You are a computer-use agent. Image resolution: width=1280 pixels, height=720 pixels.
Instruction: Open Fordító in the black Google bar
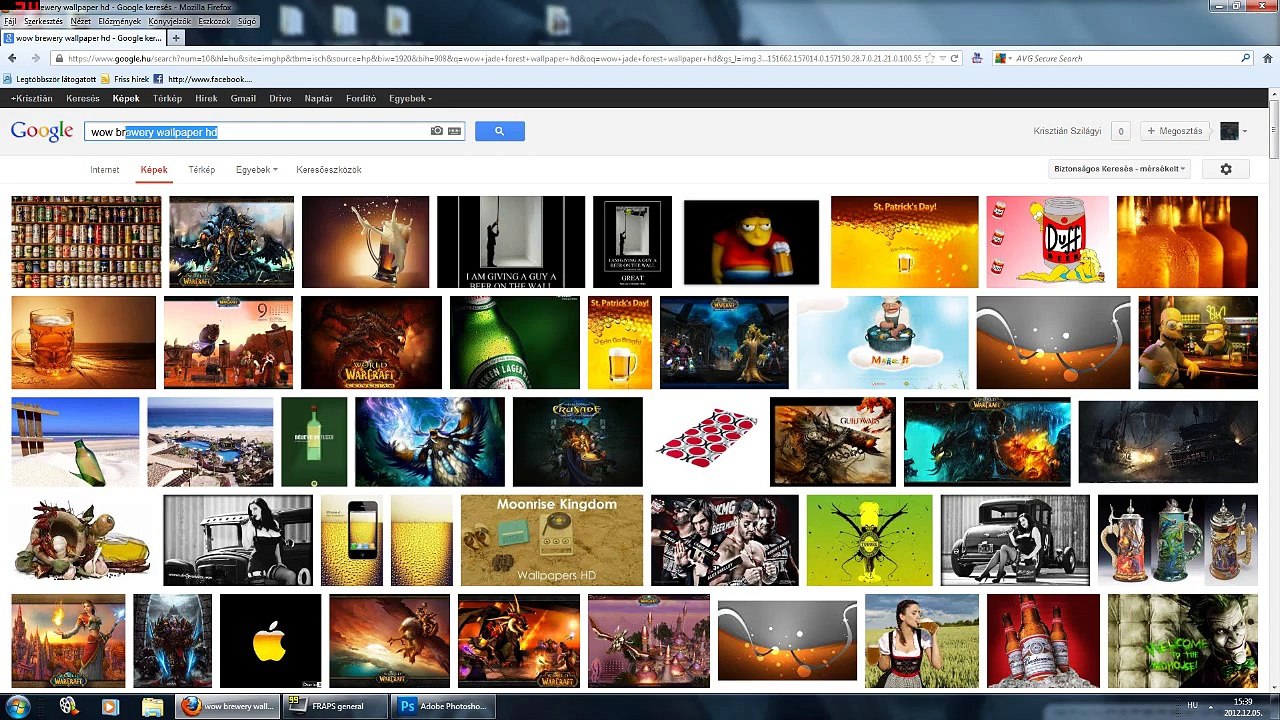[361, 98]
